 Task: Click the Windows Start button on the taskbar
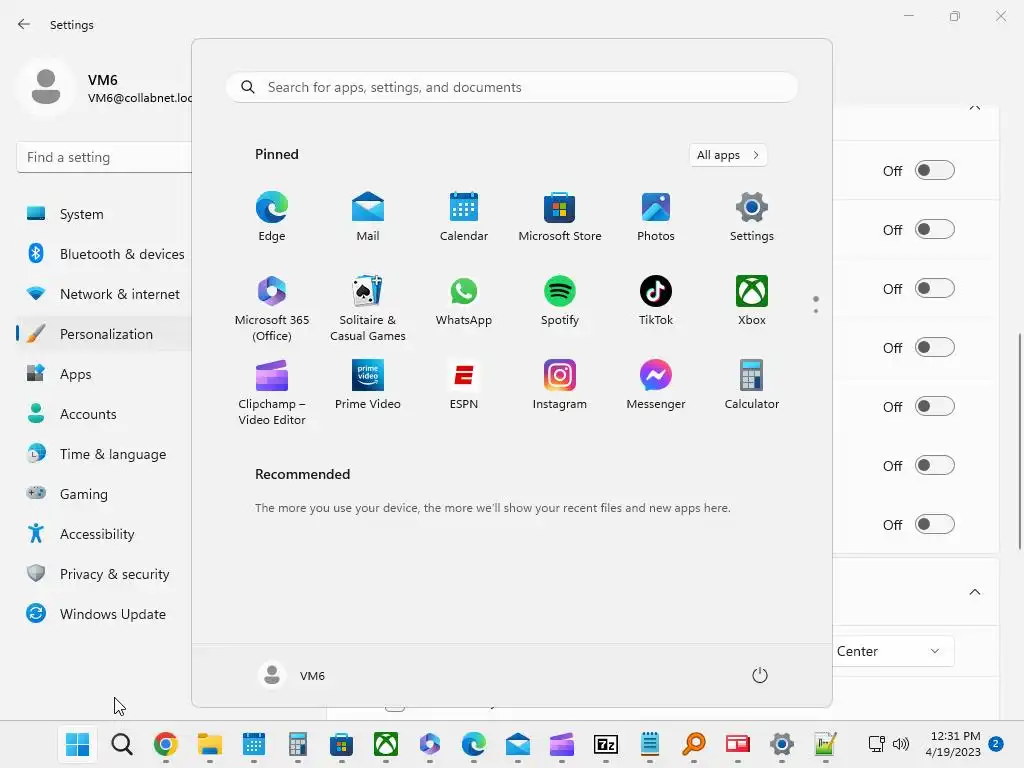pos(77,744)
